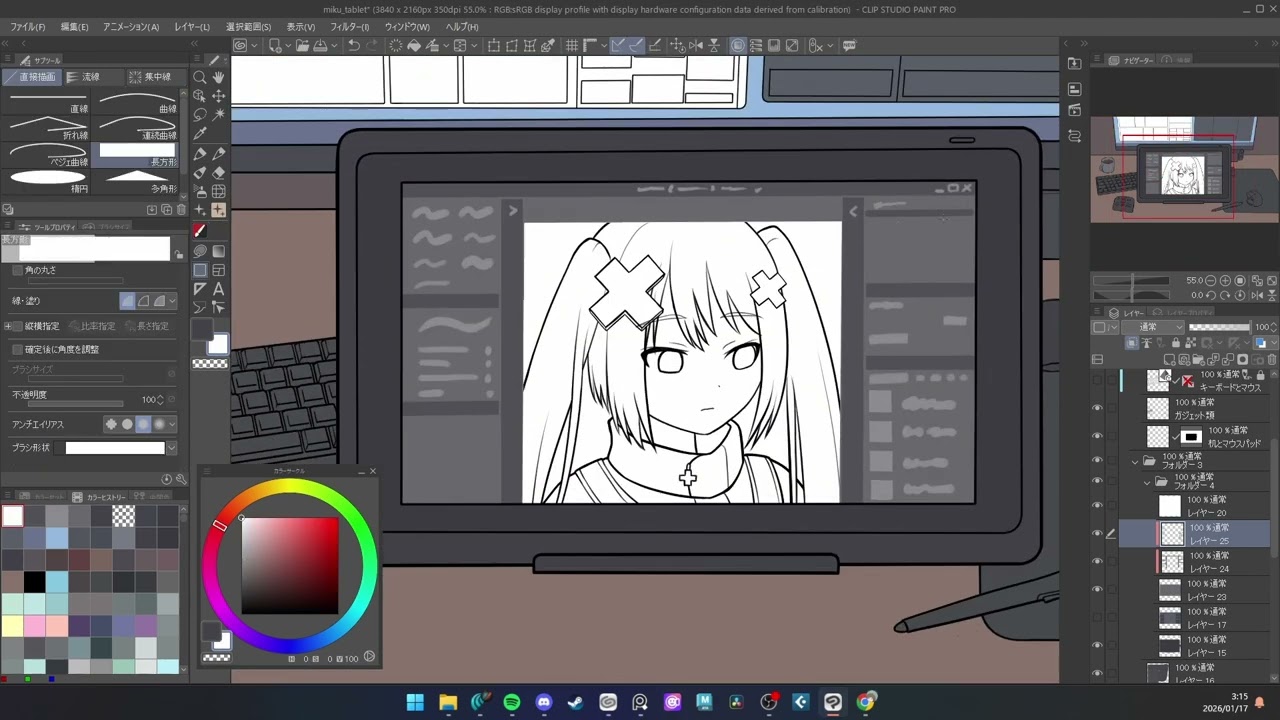Viewport: 1280px width, 720px height.
Task: Click the fill bucket icon in command bar
Action: click(414, 46)
